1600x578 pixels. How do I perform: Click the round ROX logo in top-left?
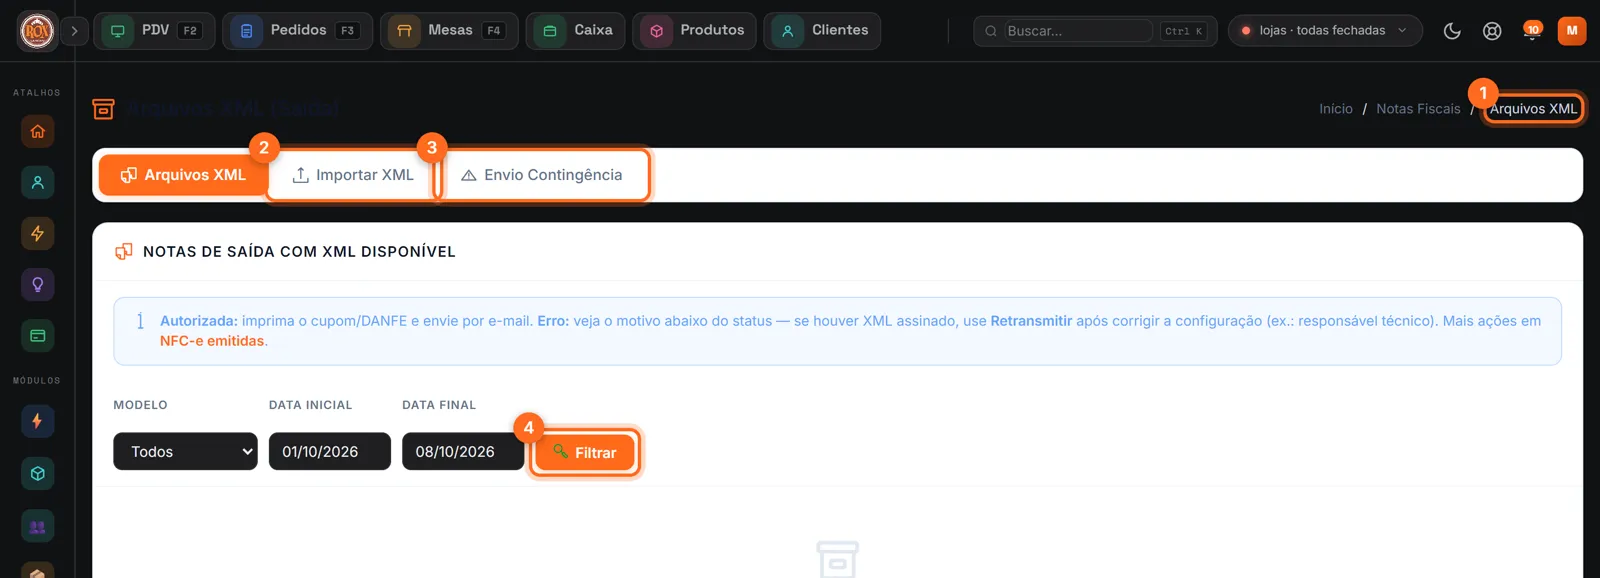point(37,31)
